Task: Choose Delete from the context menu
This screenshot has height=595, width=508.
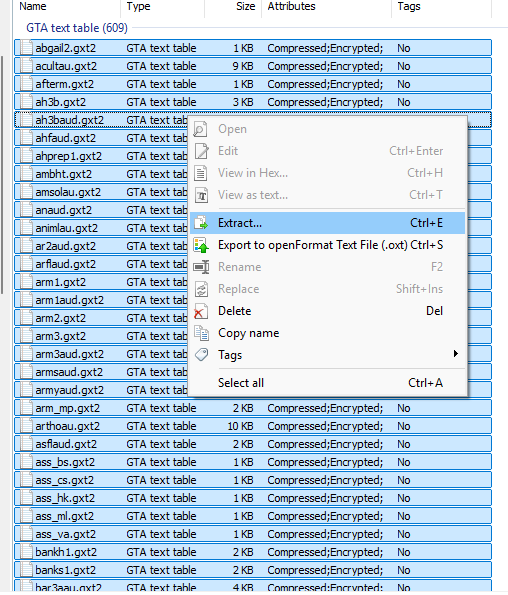Action: point(327,311)
